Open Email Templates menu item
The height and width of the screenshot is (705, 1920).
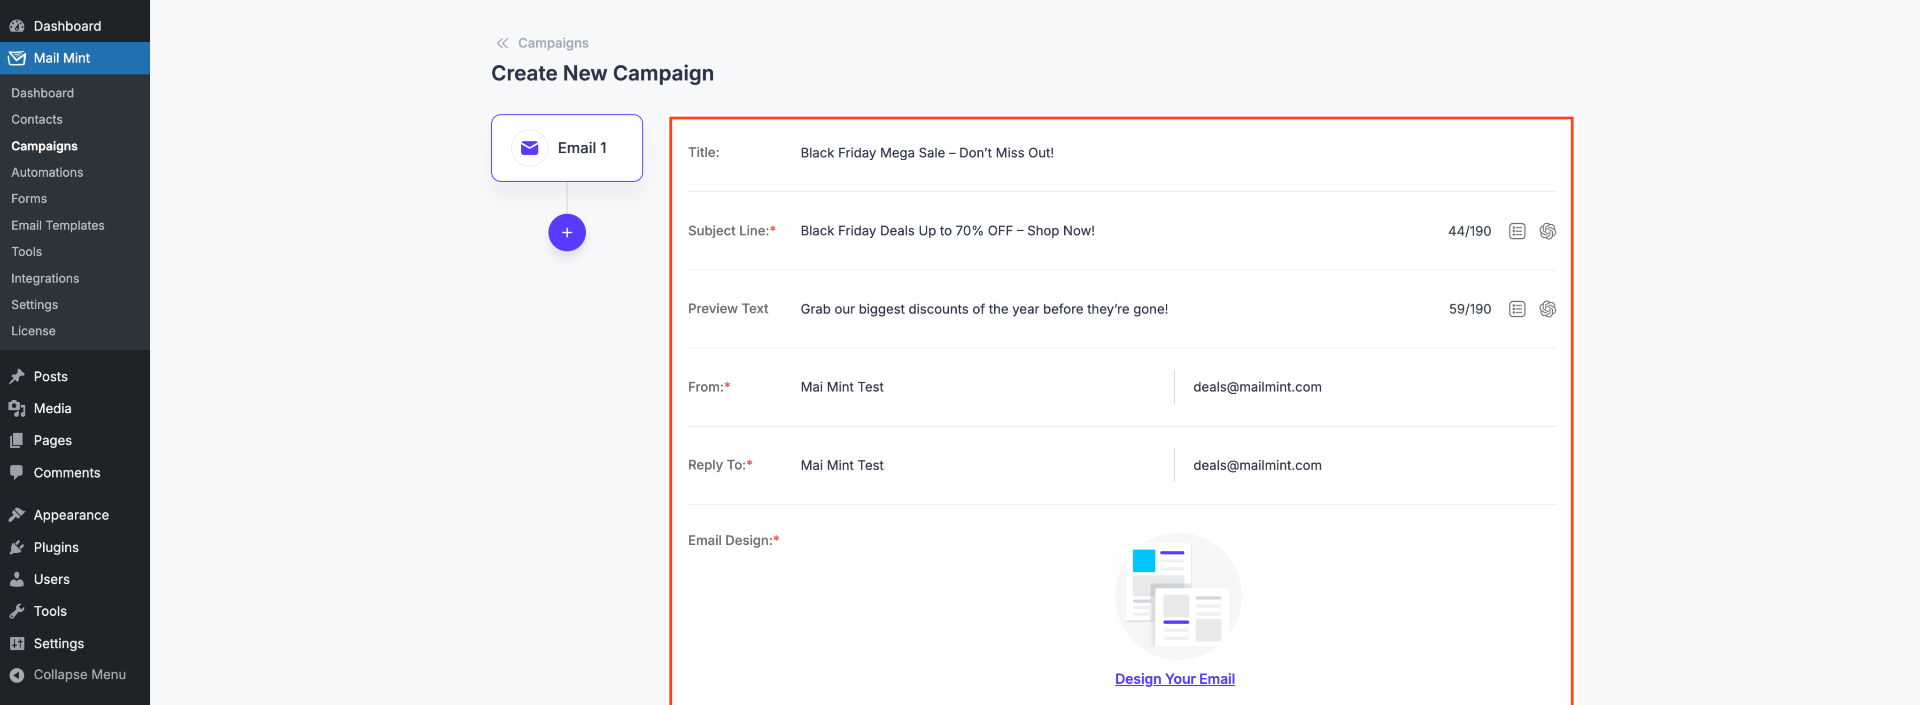point(58,225)
